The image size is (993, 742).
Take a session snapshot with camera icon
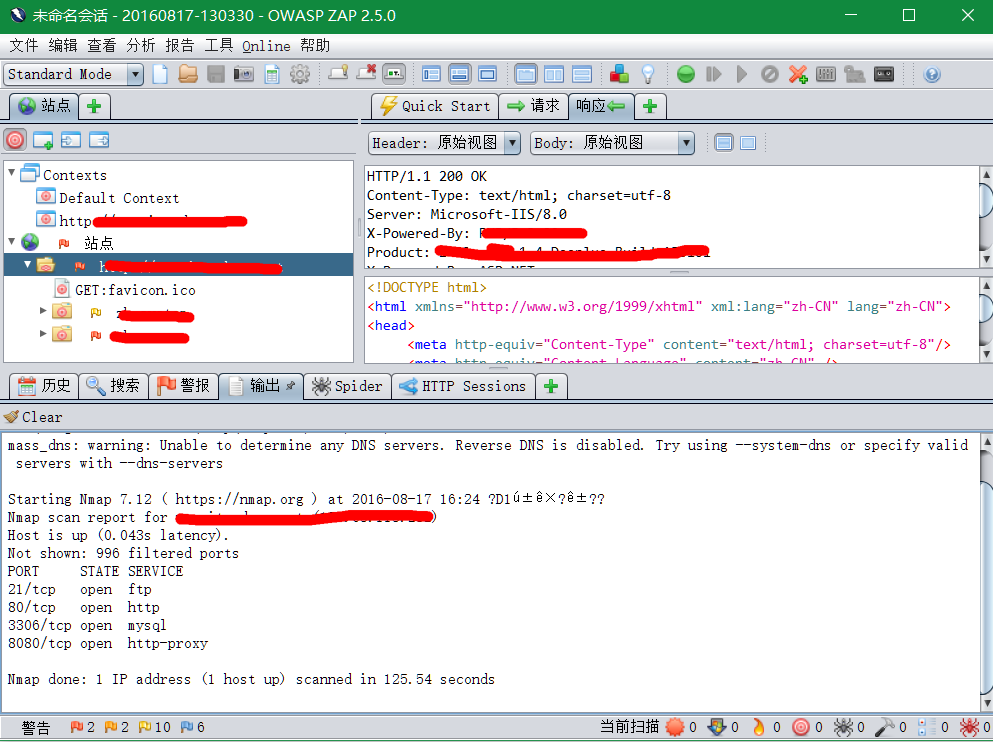[x=243, y=74]
